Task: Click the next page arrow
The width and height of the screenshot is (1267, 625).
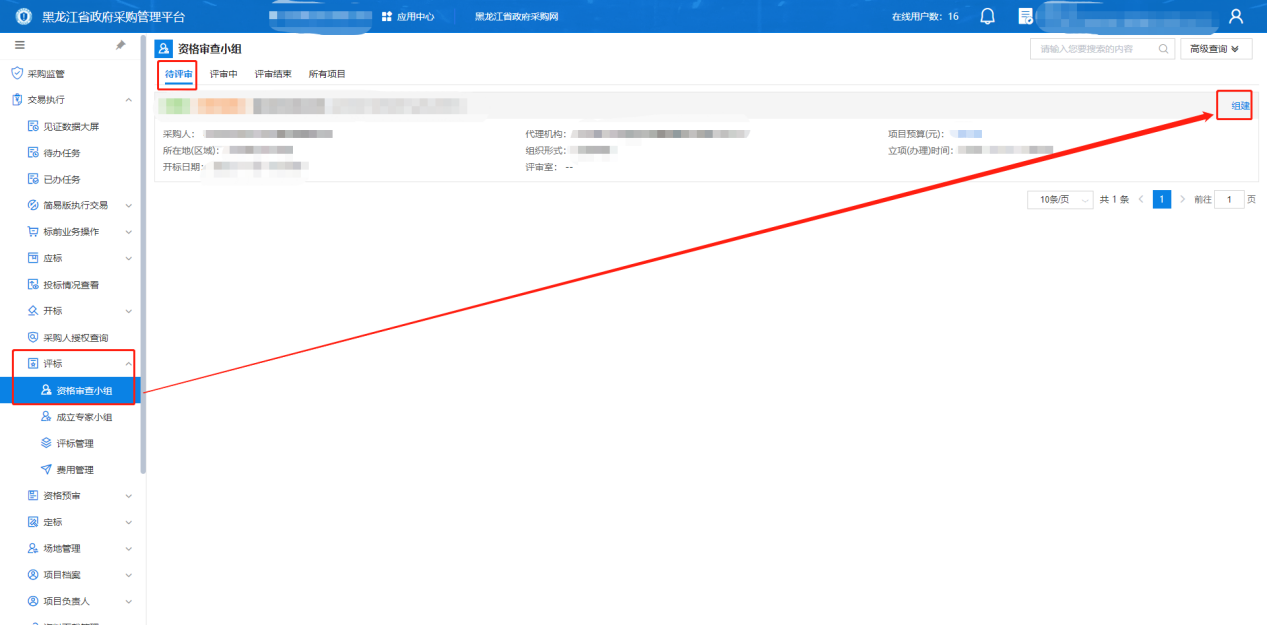Action: [1182, 200]
